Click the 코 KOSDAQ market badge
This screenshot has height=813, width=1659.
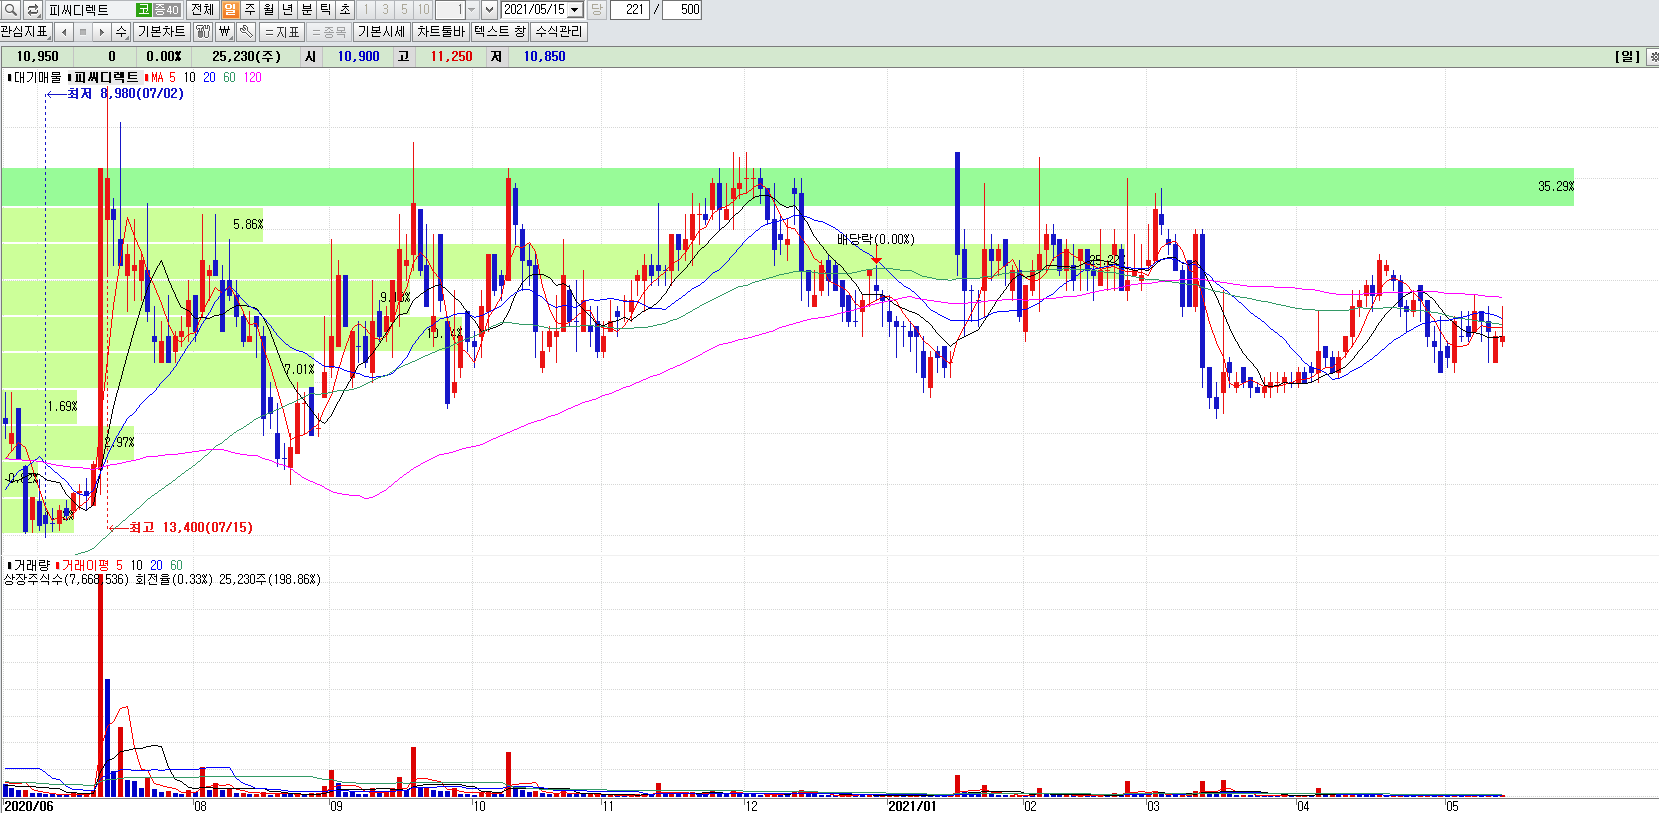click(x=144, y=10)
